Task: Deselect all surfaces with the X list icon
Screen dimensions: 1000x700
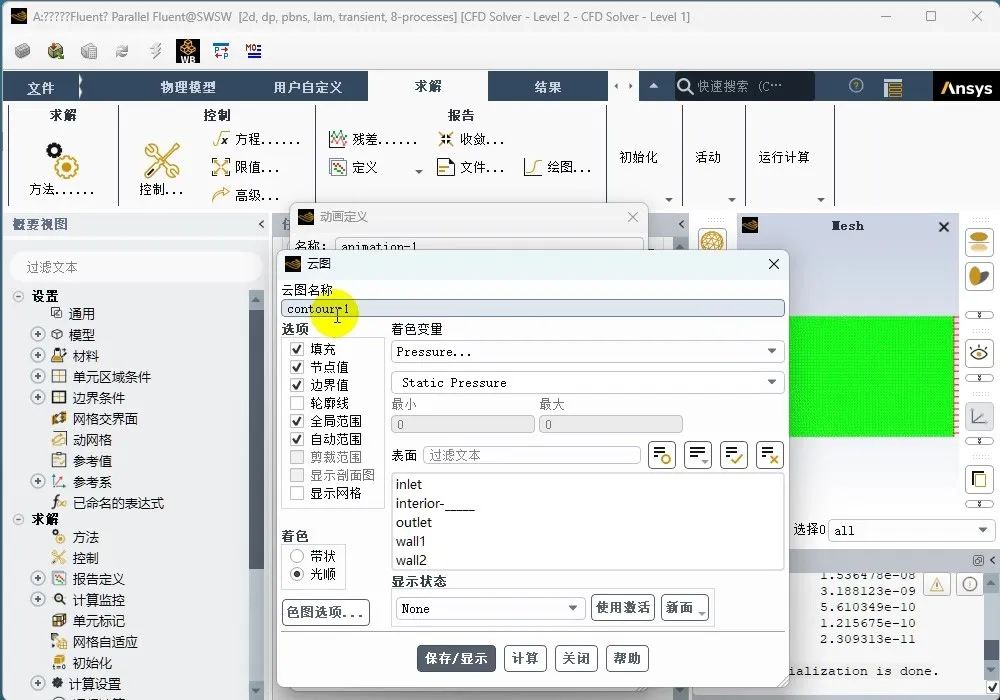Action: 769,455
